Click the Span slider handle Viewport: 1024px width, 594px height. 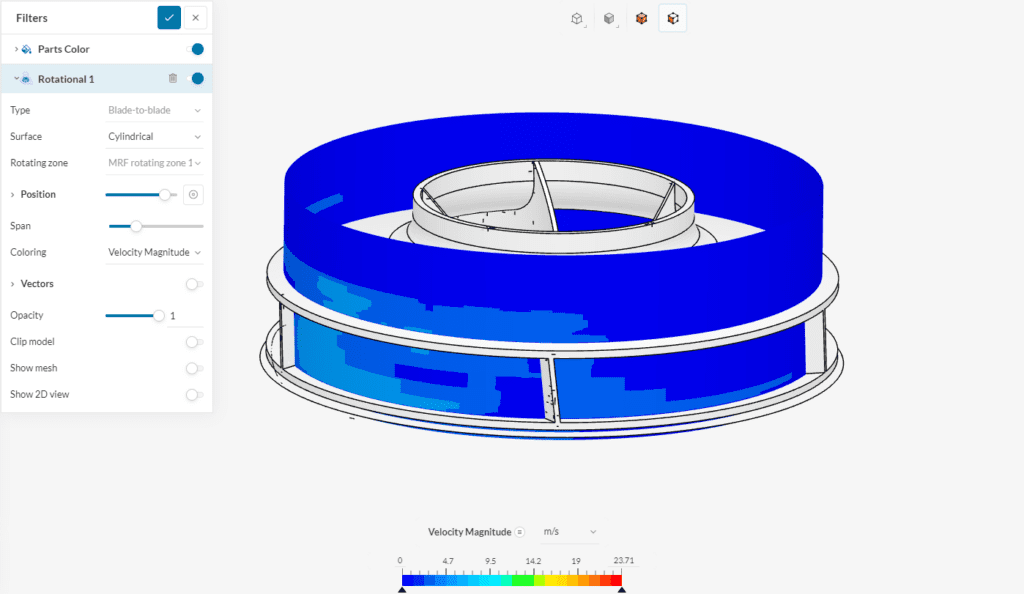(x=134, y=226)
